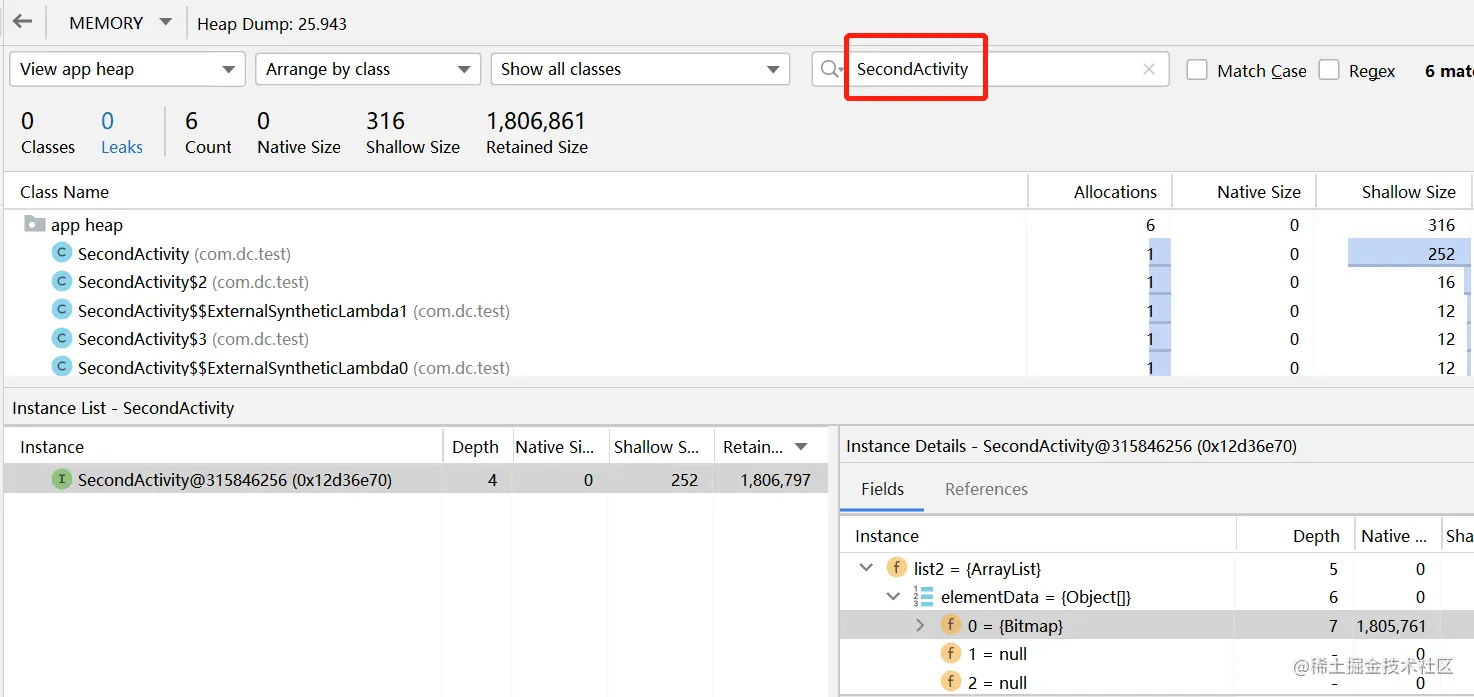Viewport: 1474px width, 697px height.
Task: Sort the instance list by Depth column
Action: pyautogui.click(x=476, y=447)
